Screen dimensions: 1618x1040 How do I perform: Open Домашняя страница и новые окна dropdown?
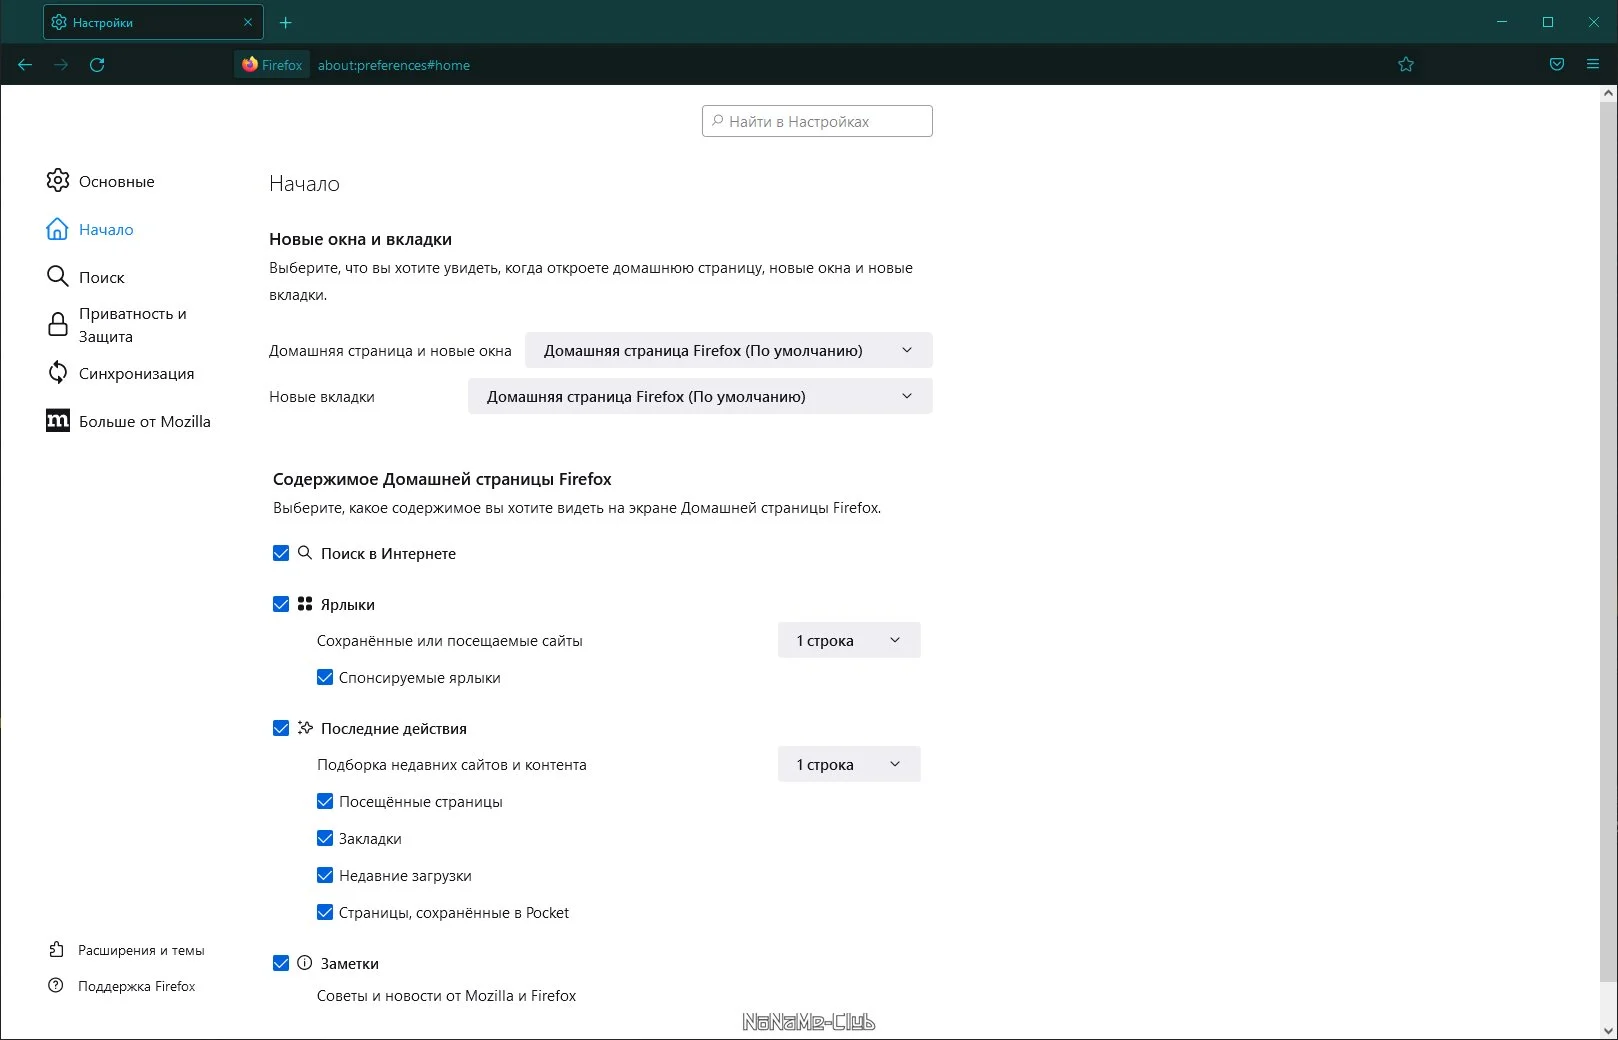coord(729,350)
